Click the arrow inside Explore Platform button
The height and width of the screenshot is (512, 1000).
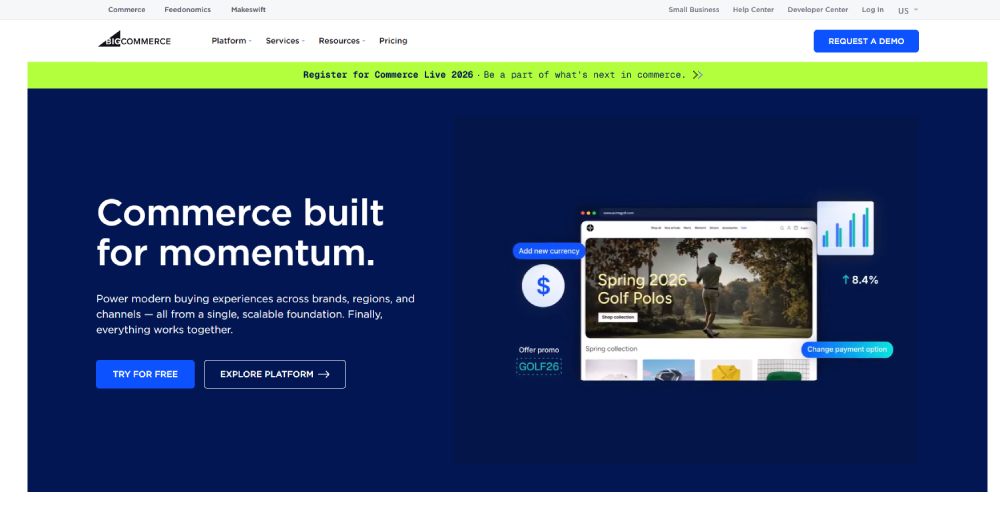323,374
